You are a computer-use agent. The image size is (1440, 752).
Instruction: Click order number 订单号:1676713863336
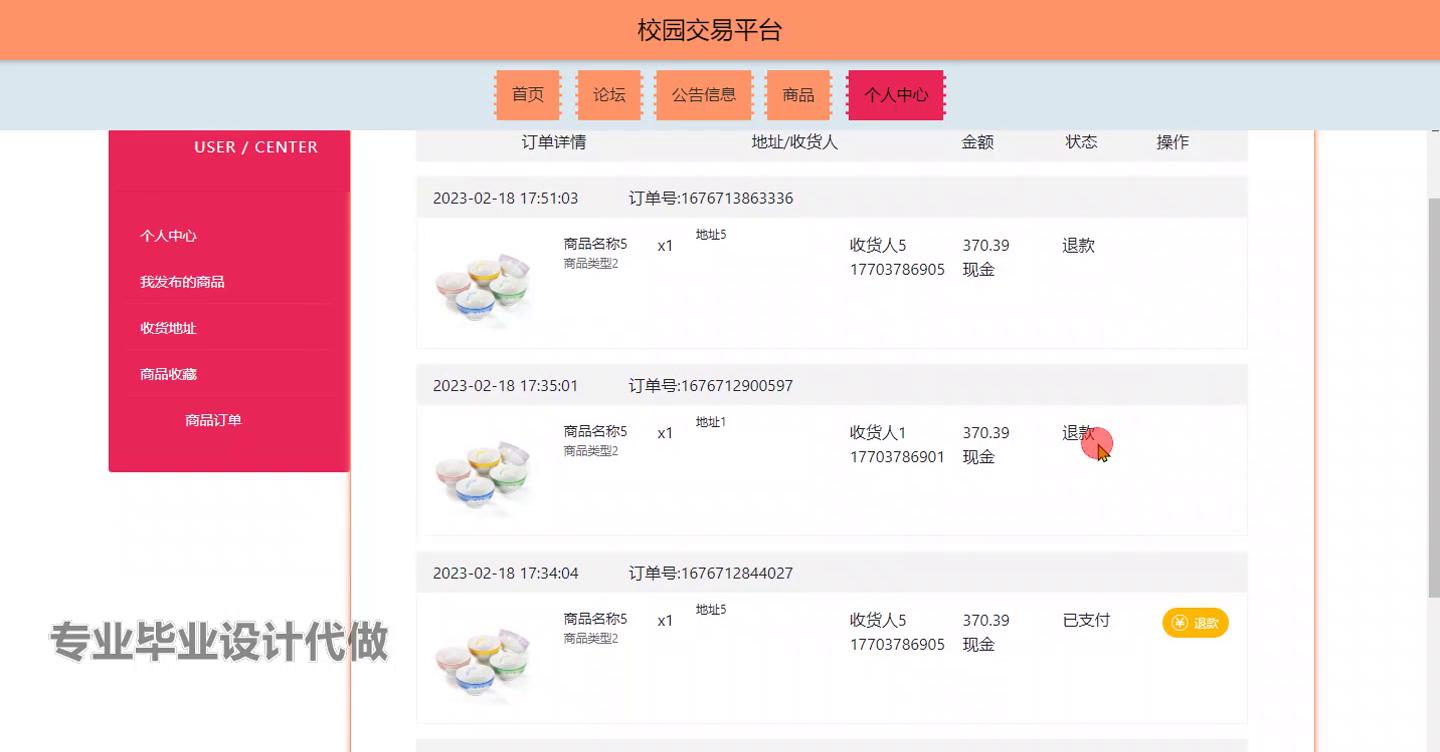point(711,198)
